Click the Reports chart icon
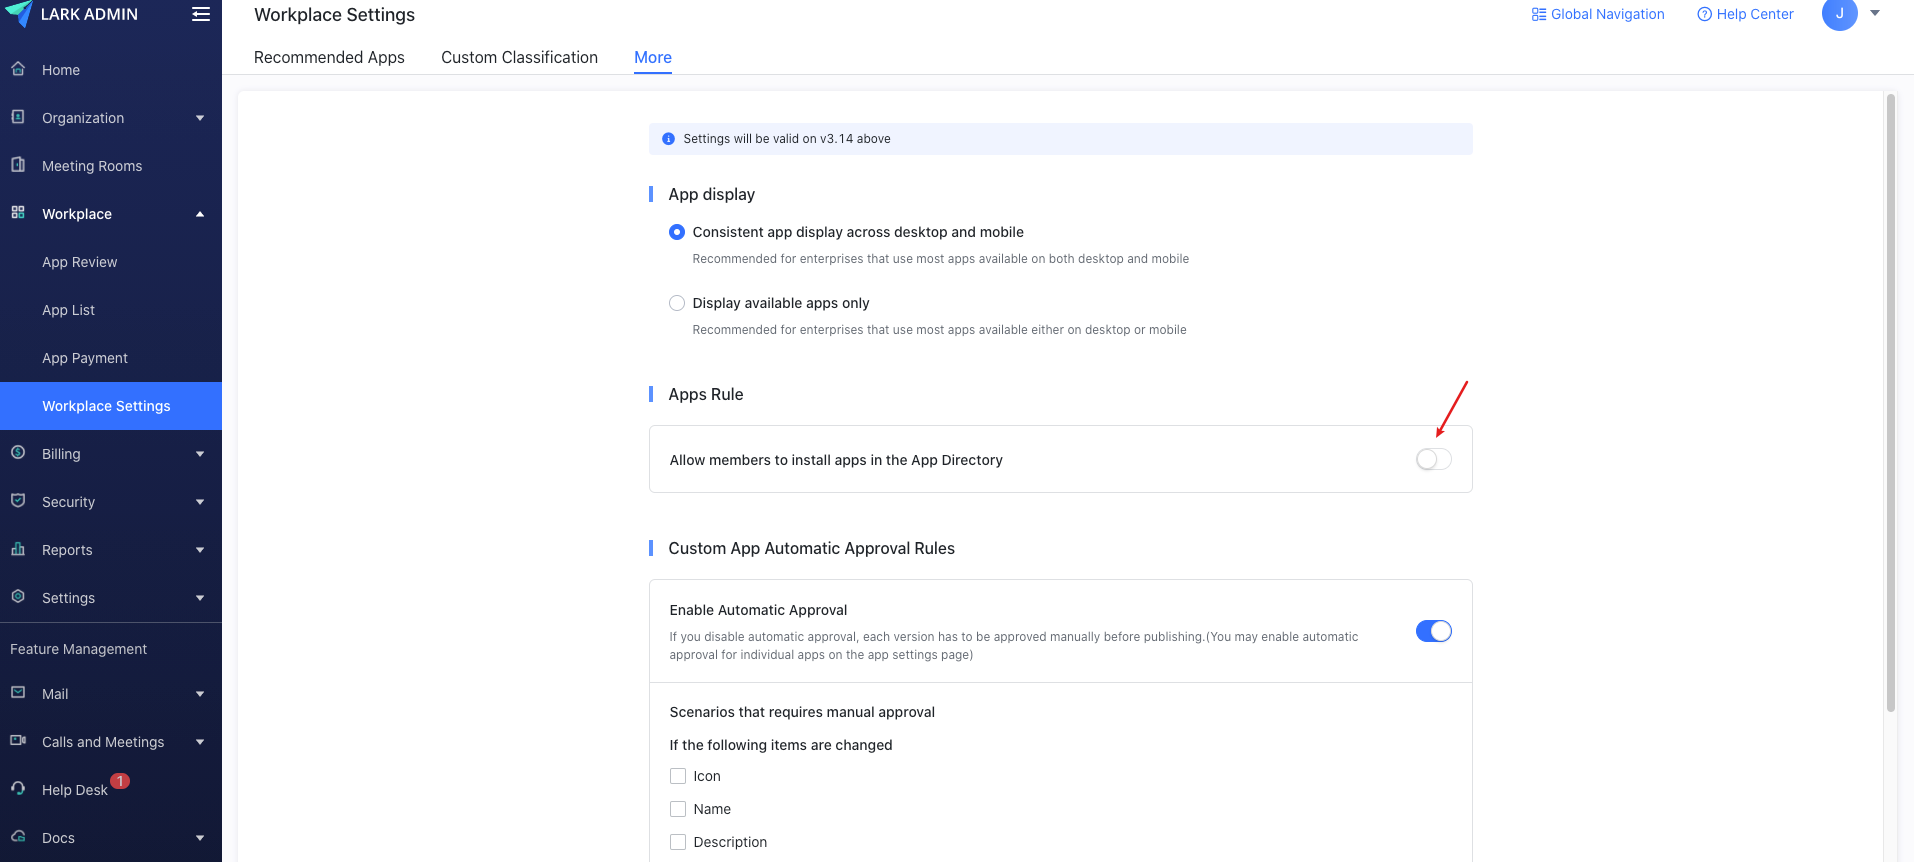The image size is (1914, 862). 18,549
